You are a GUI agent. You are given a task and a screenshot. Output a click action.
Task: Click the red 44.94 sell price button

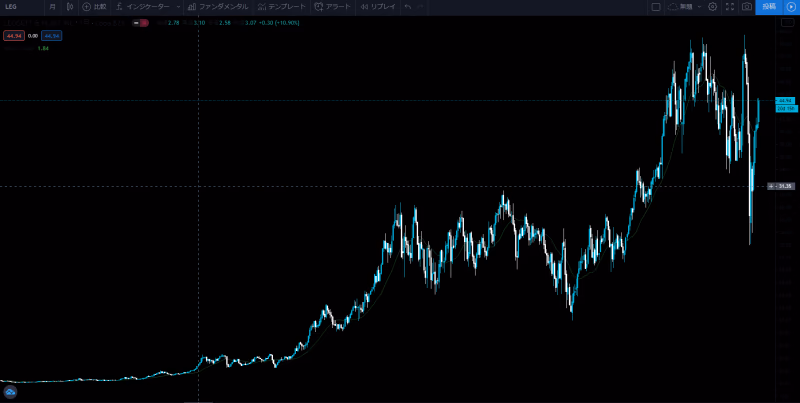[x=13, y=36]
